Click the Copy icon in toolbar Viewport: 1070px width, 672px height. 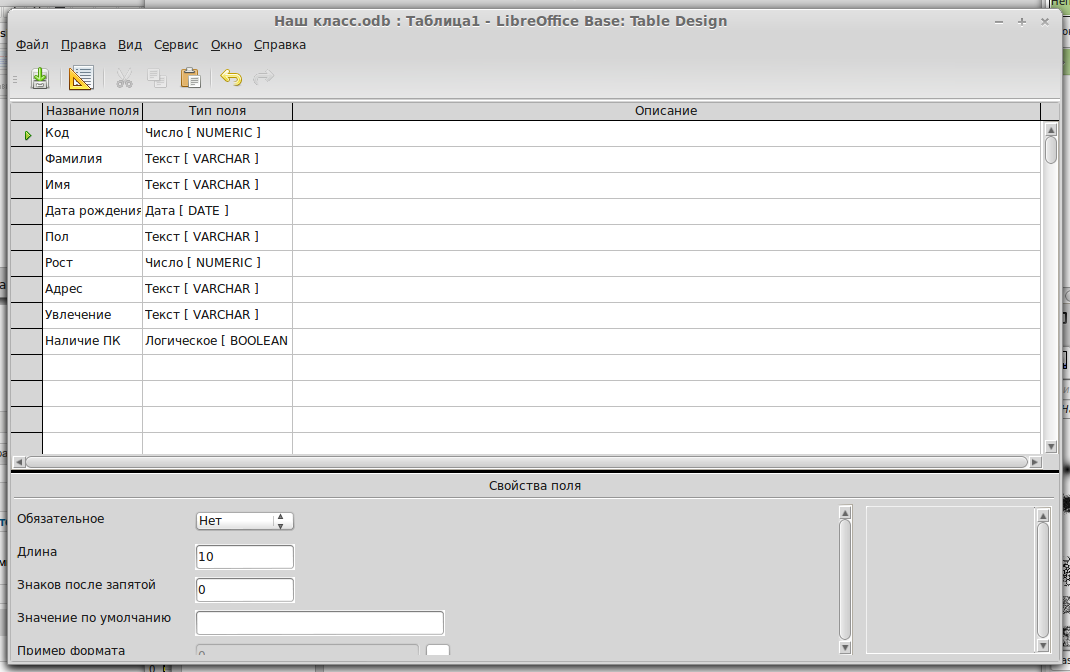tap(157, 78)
